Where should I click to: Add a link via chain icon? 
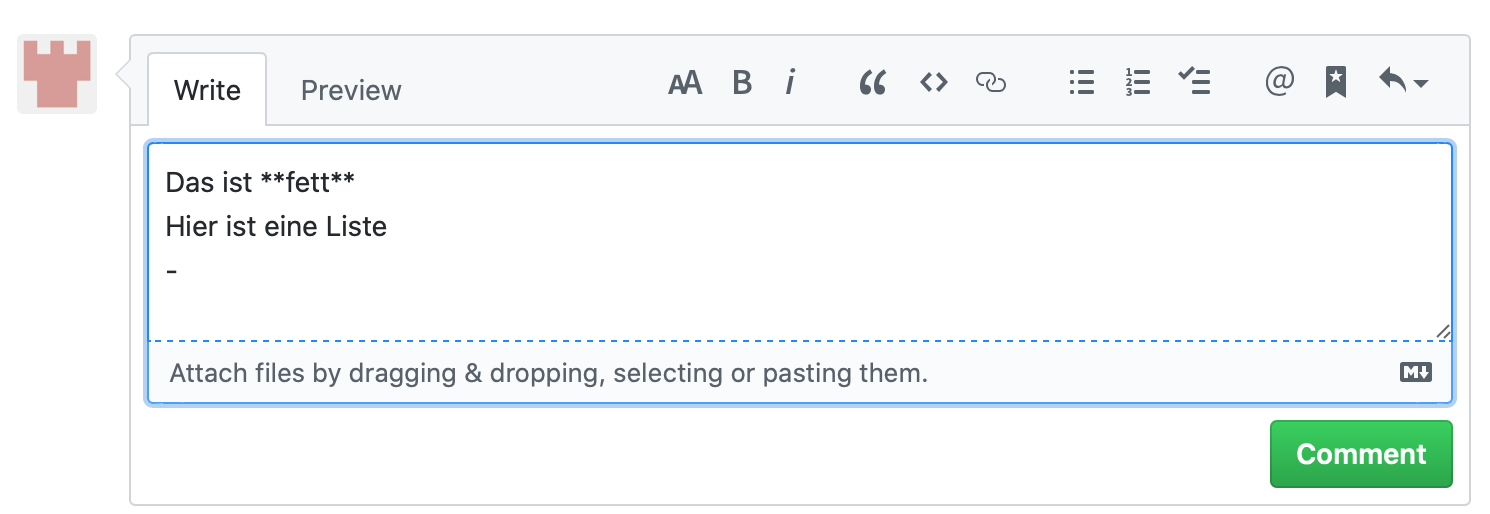(x=990, y=83)
